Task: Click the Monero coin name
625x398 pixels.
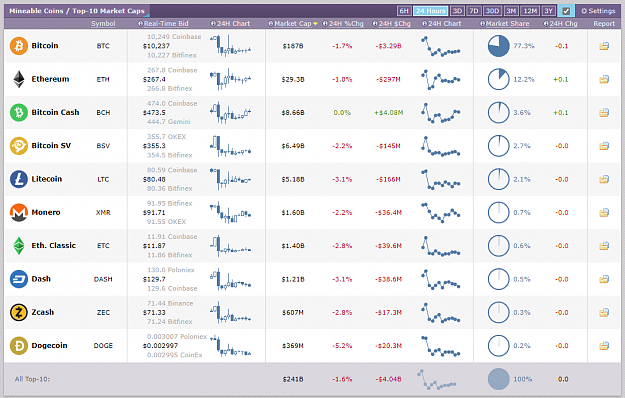Action: (46, 212)
